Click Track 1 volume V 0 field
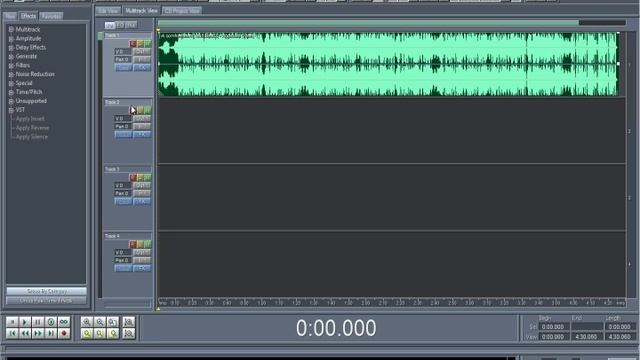The image size is (640, 360). point(123,51)
